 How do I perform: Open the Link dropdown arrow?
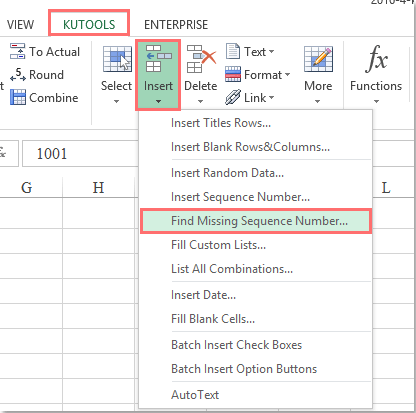271,98
